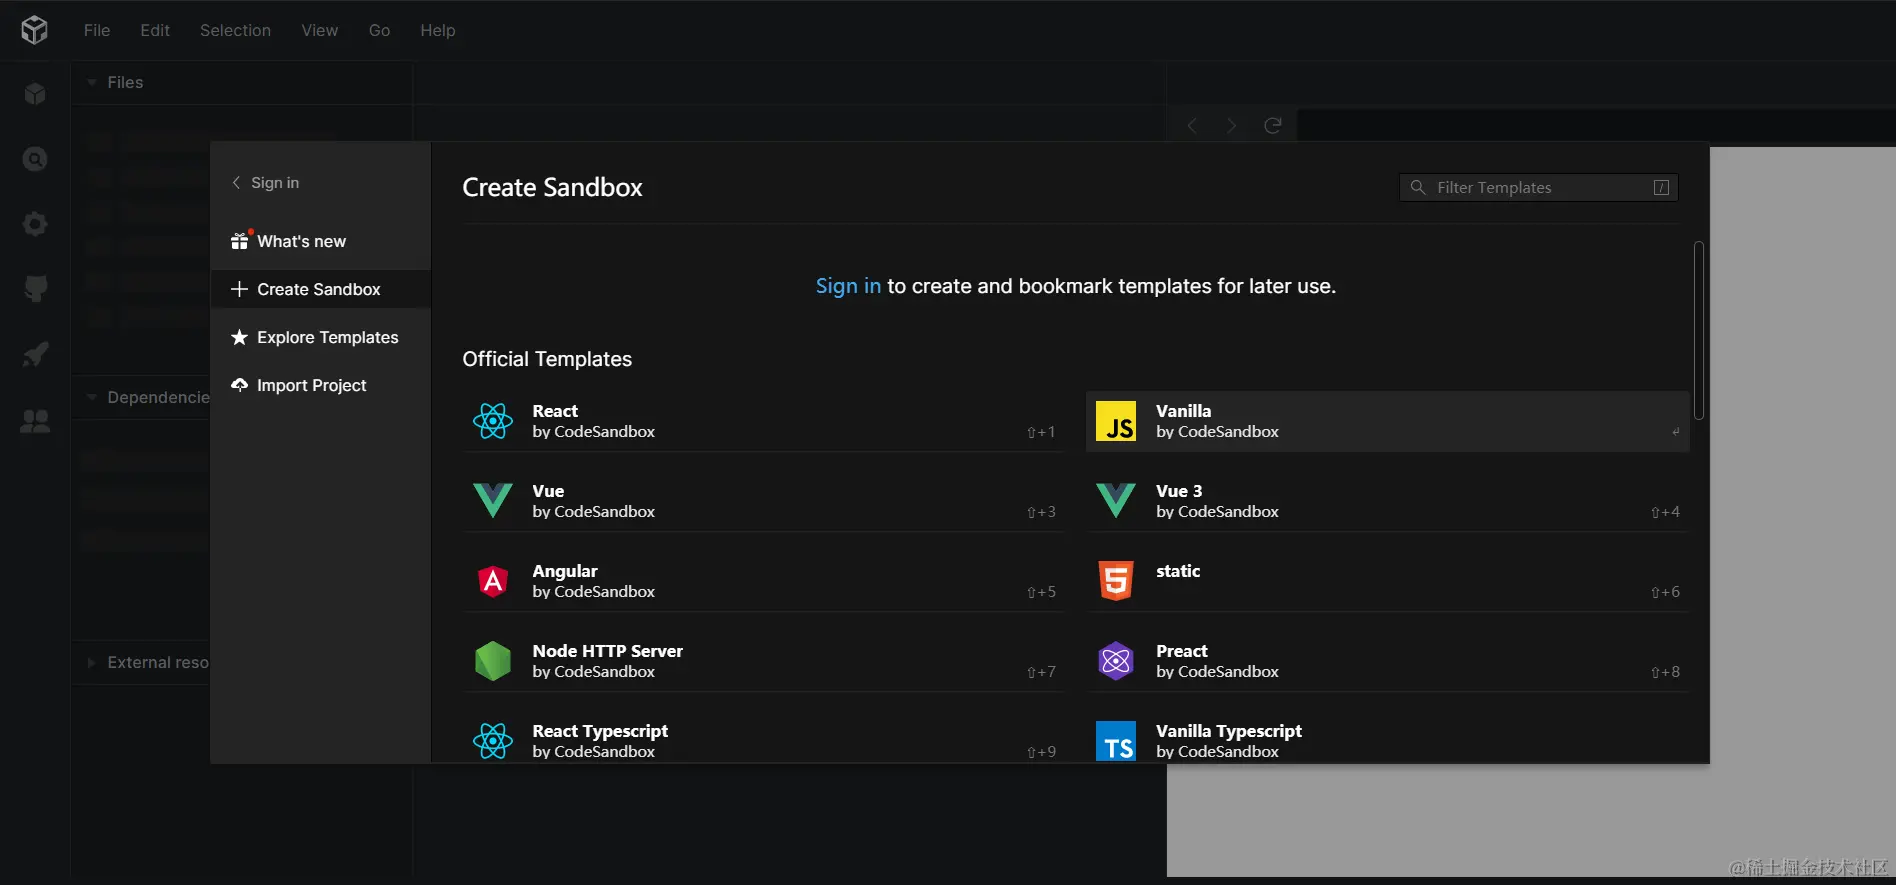Open Import Project
The width and height of the screenshot is (1896, 885).
pos(311,385)
